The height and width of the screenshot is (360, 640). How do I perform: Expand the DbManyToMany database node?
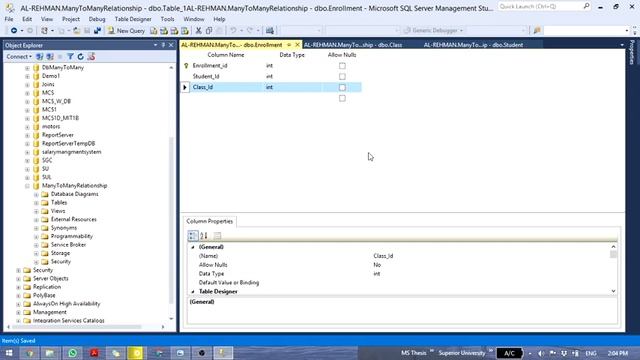pos(27,68)
